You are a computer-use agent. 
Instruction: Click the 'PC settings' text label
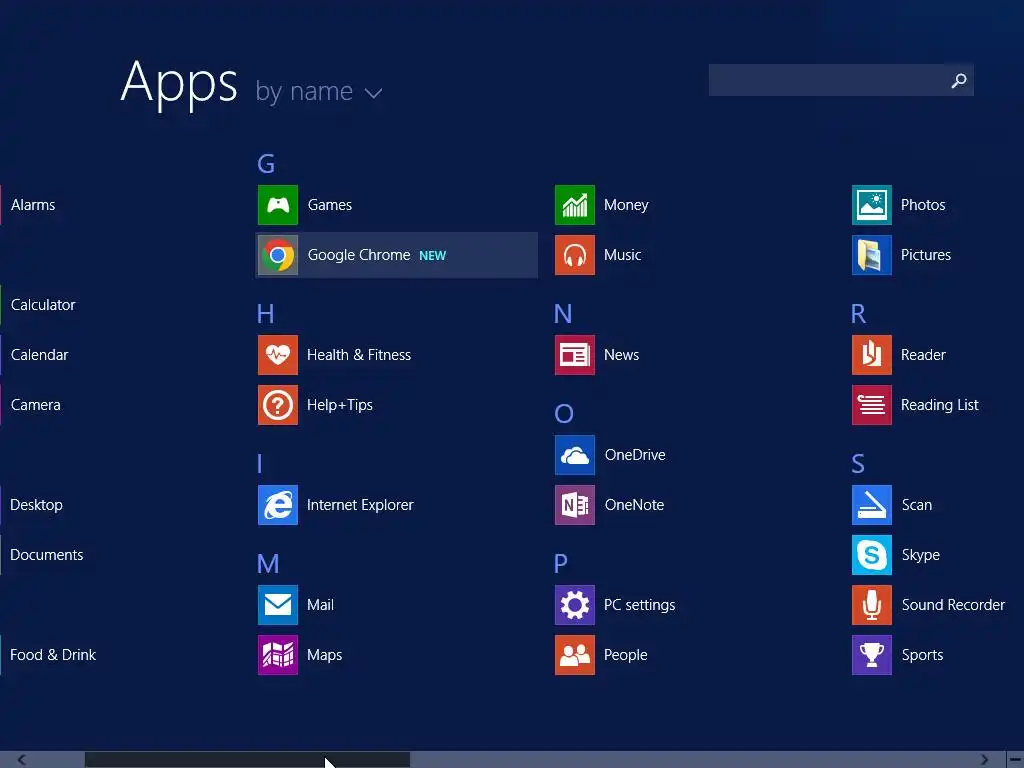639,605
